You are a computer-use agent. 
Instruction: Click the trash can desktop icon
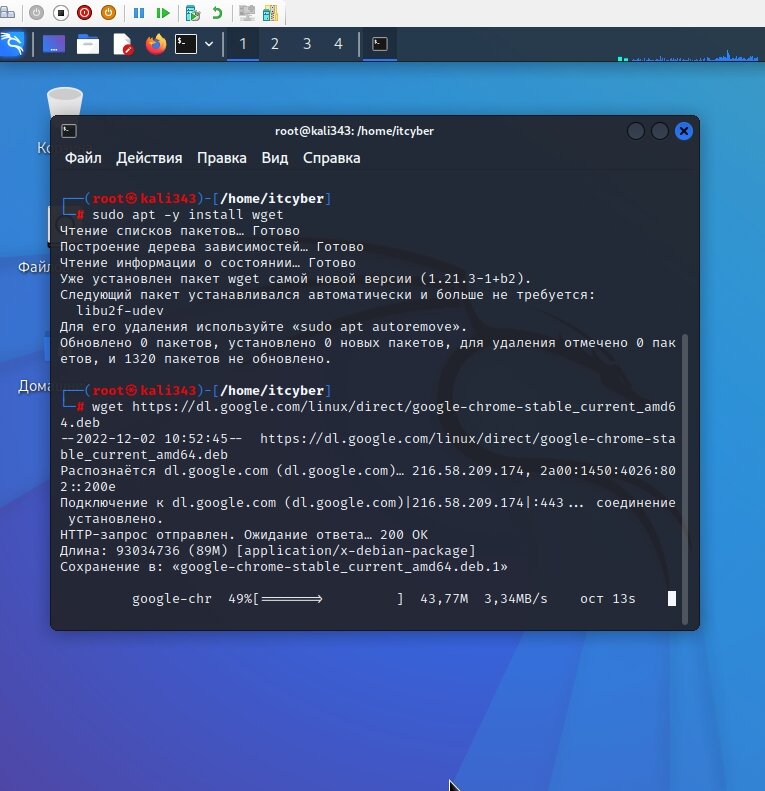click(65, 102)
